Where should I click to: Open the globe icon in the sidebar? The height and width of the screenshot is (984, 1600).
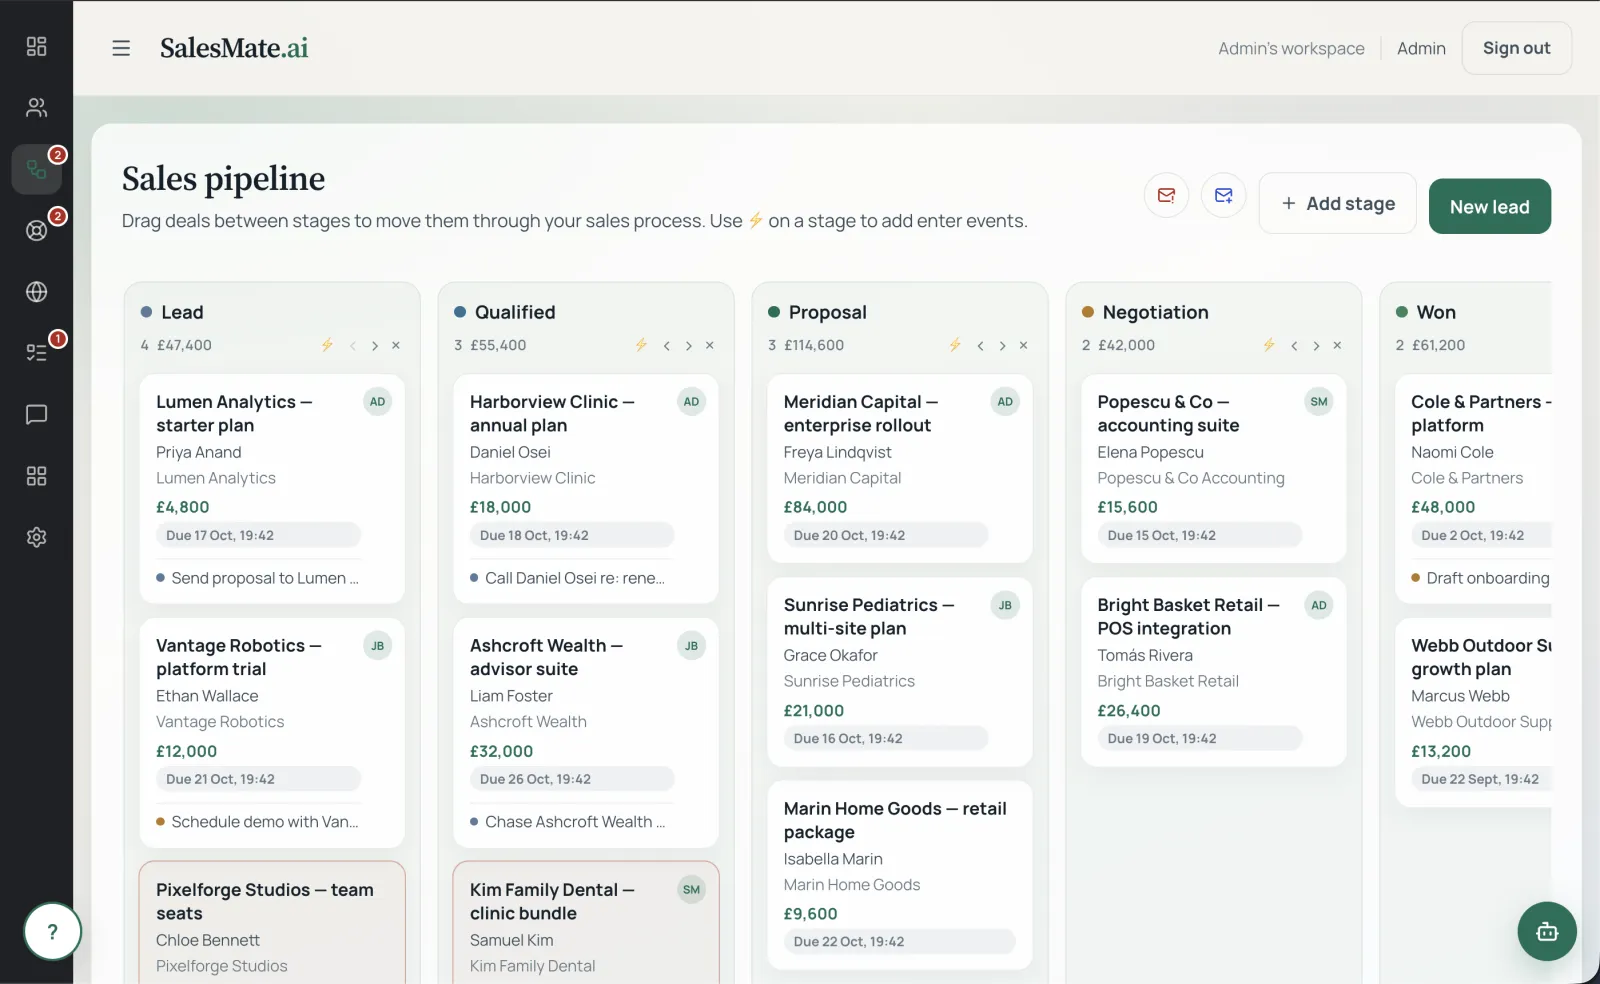coord(36,291)
